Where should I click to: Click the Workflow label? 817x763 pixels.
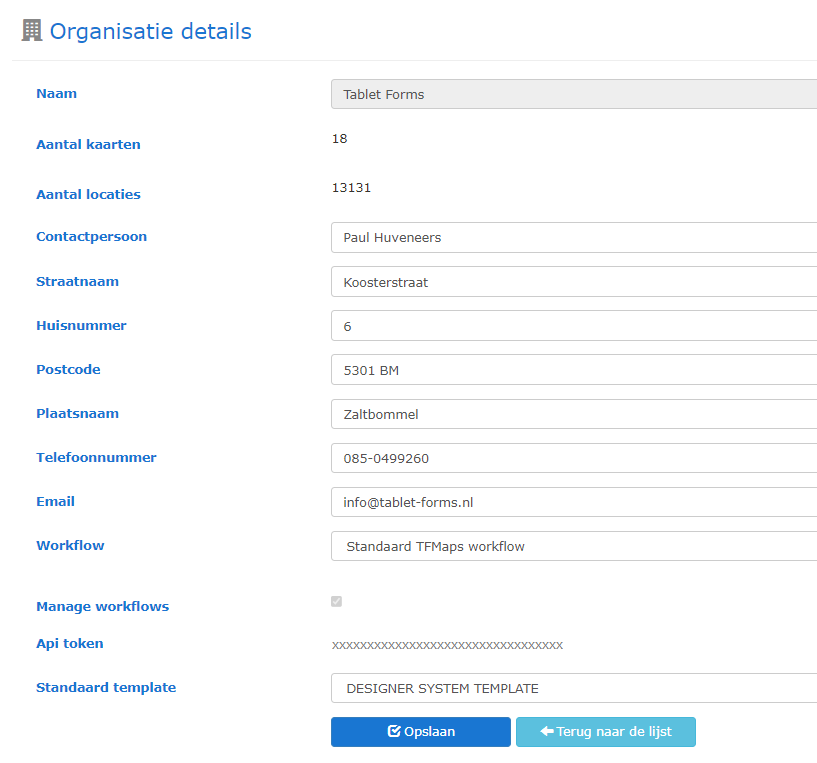click(x=70, y=546)
